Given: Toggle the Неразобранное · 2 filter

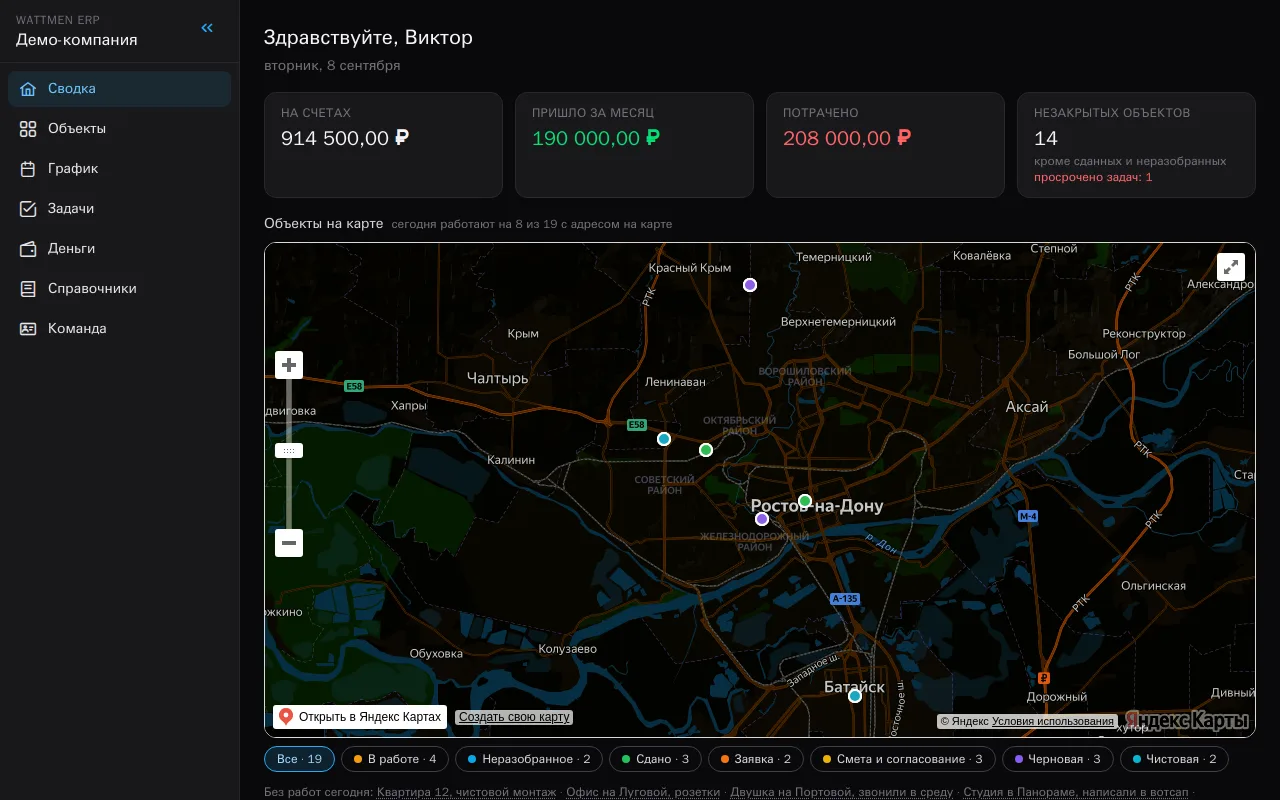Looking at the screenshot, I should pyautogui.click(x=529, y=759).
